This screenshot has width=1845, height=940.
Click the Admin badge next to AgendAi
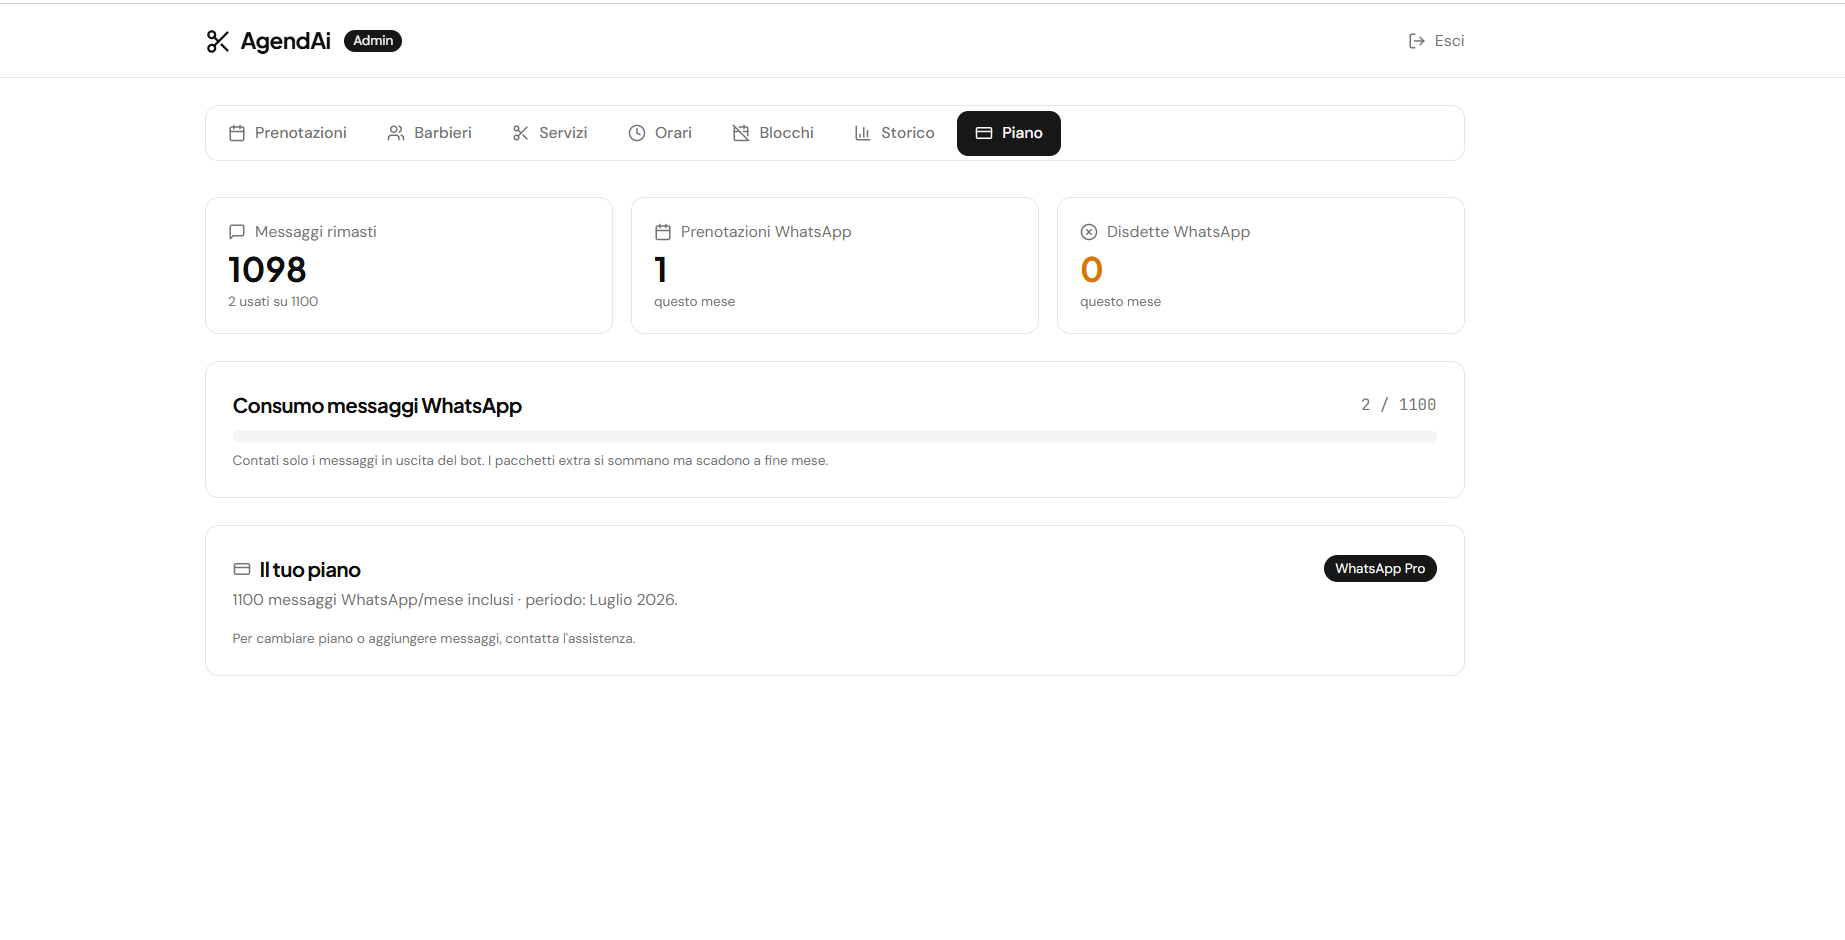373,41
